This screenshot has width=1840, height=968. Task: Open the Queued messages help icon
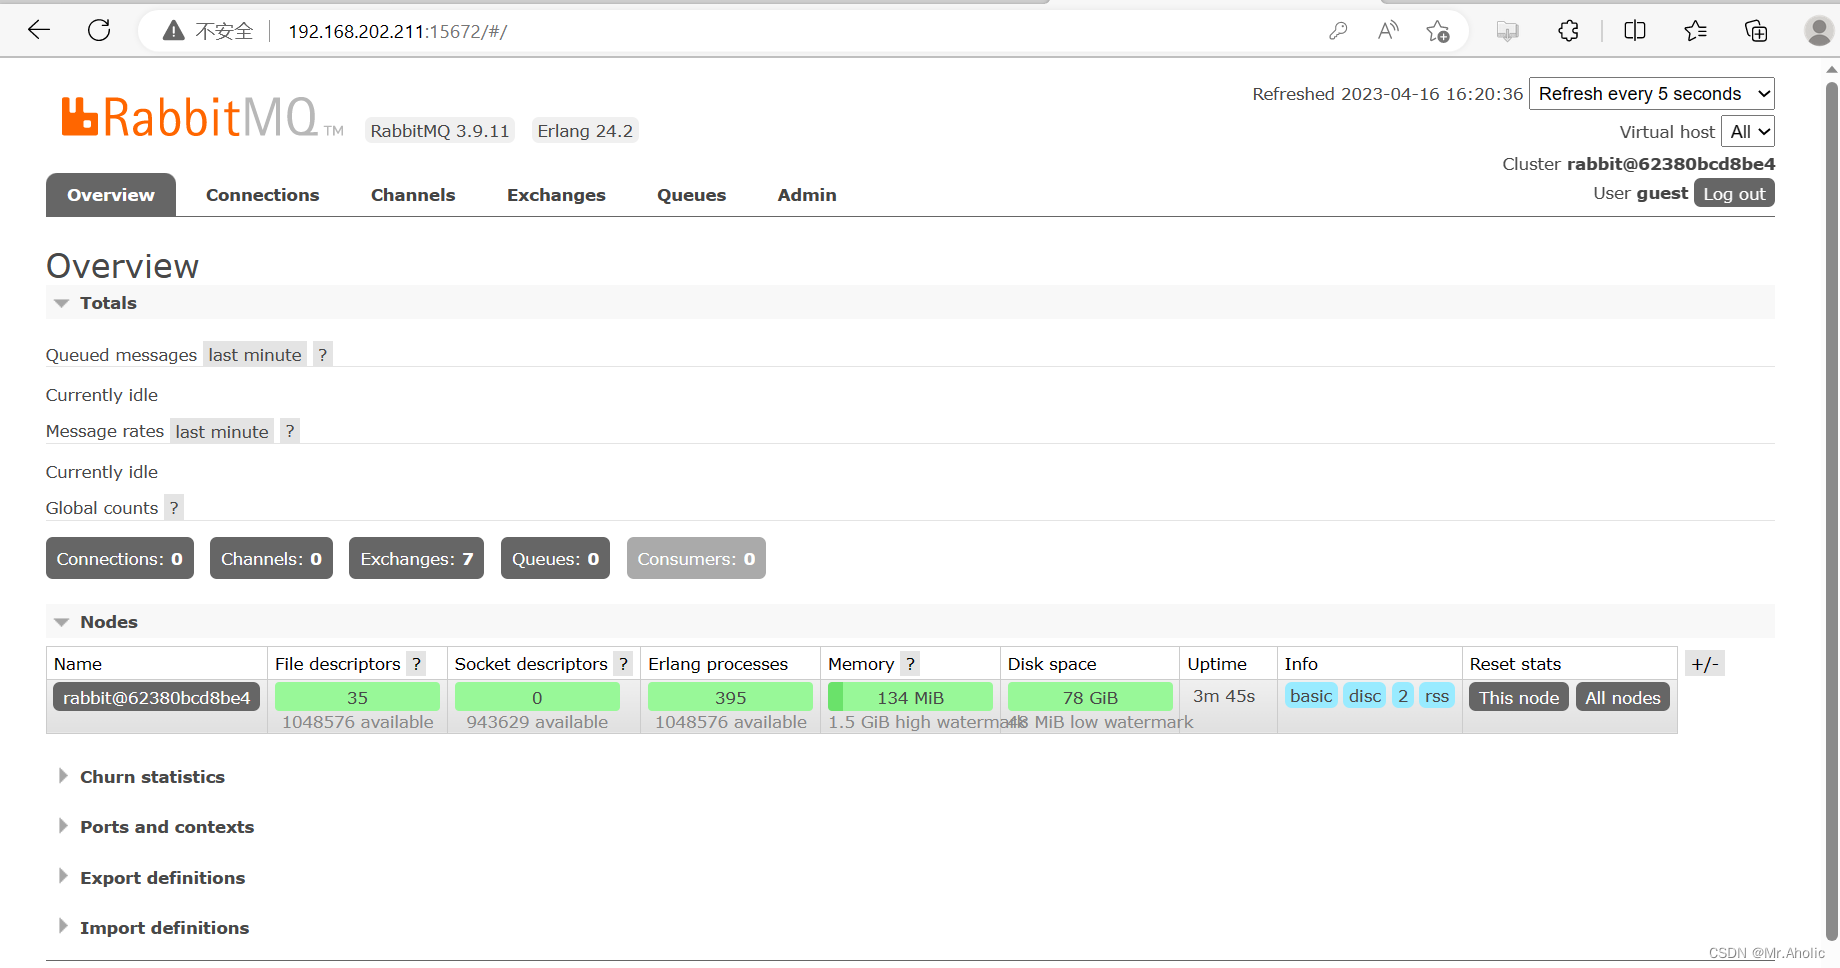pos(322,354)
